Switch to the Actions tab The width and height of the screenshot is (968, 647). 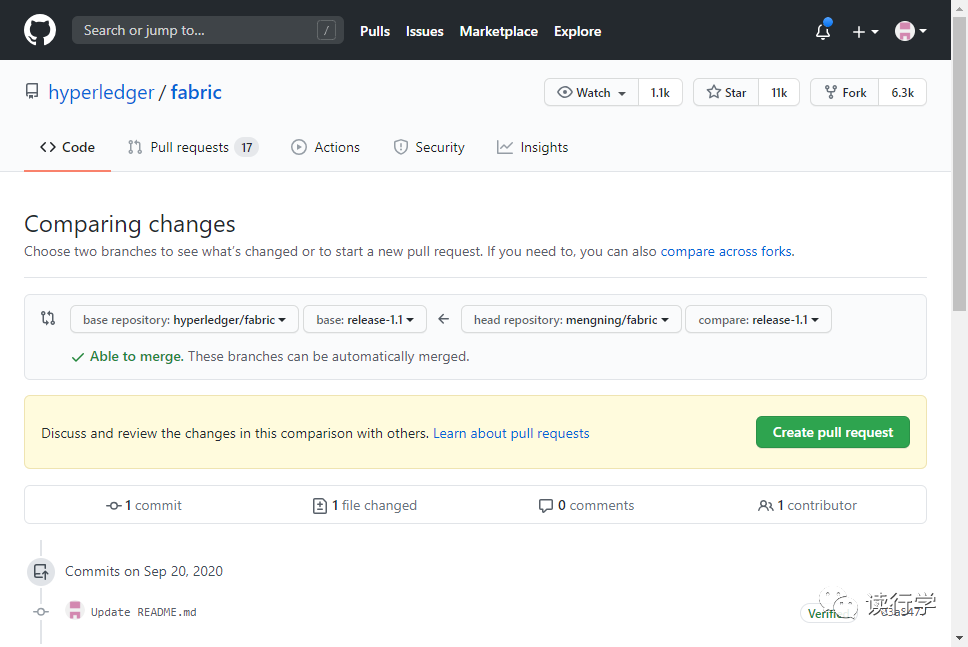[325, 147]
